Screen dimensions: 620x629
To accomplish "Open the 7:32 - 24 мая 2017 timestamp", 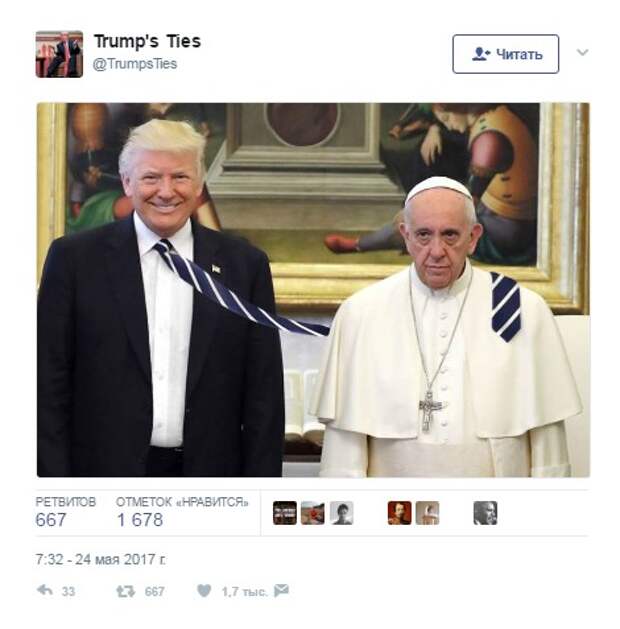I will pos(101,559).
